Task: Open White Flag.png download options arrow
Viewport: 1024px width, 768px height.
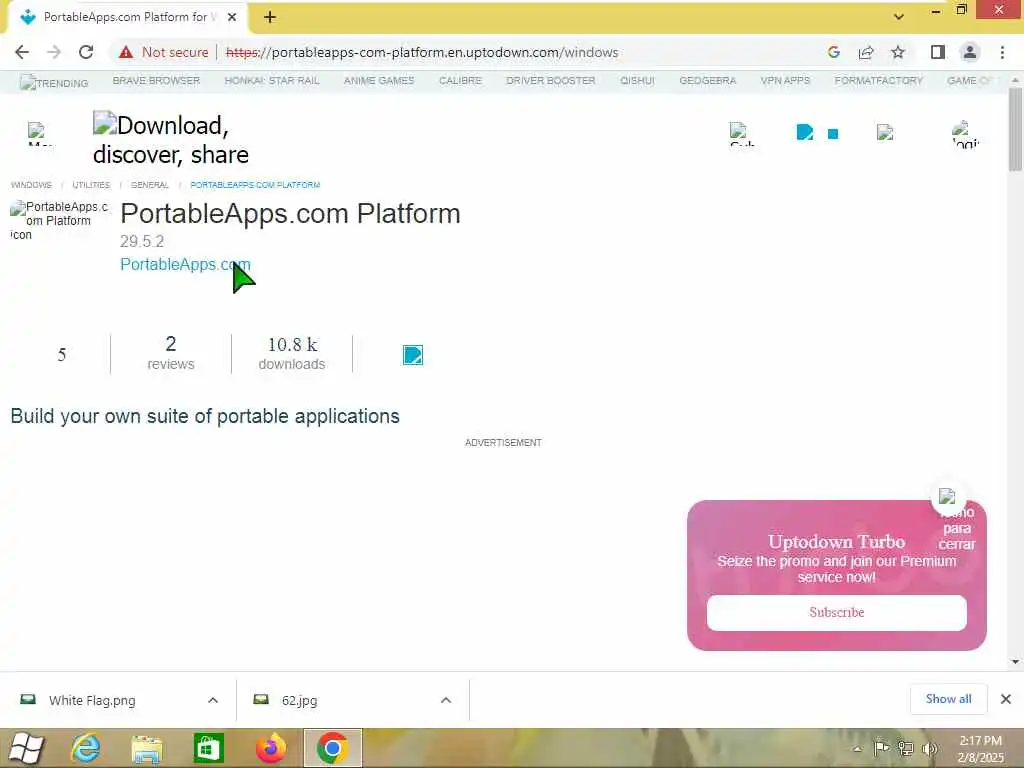Action: click(x=213, y=700)
